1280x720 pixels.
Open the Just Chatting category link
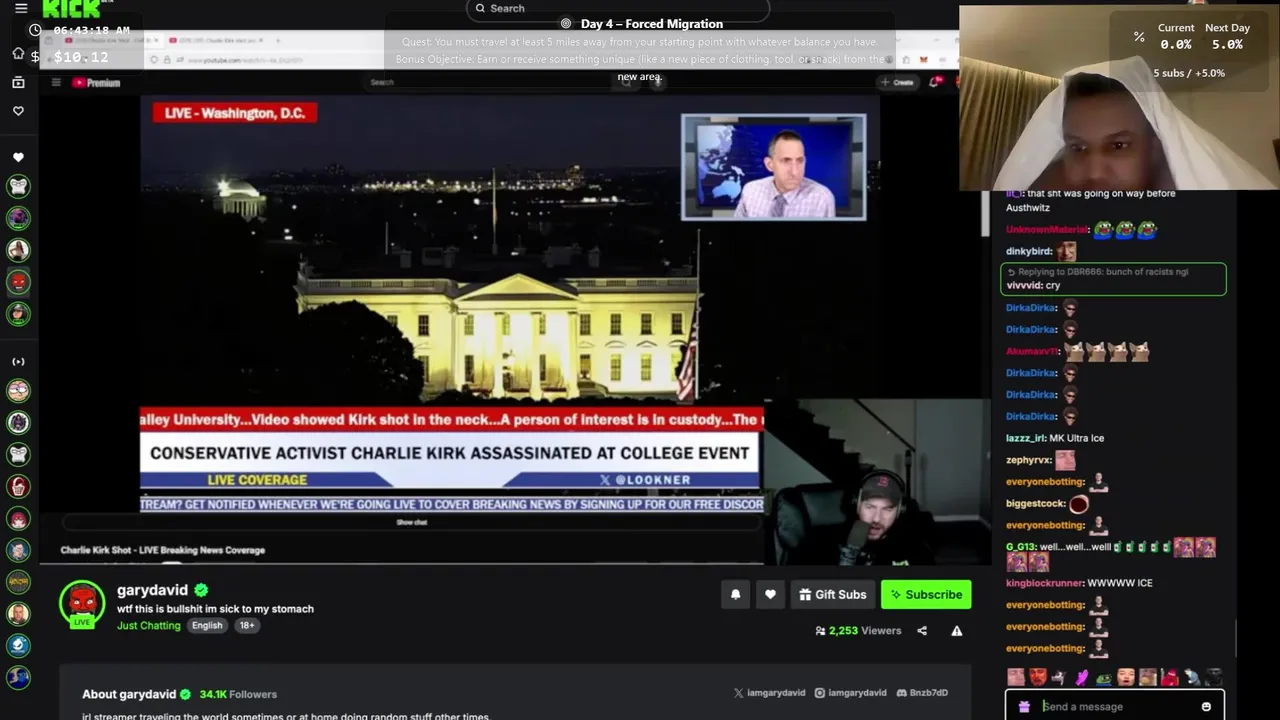click(149, 625)
